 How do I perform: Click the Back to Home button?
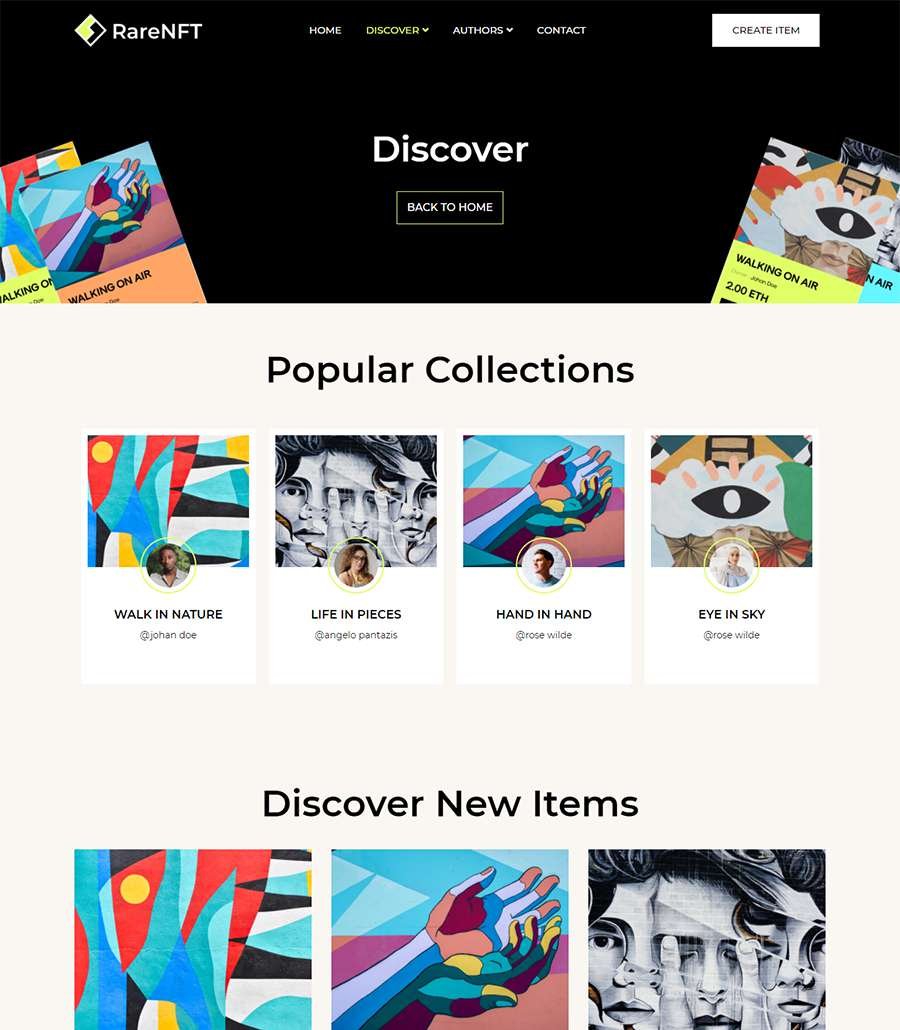point(450,208)
